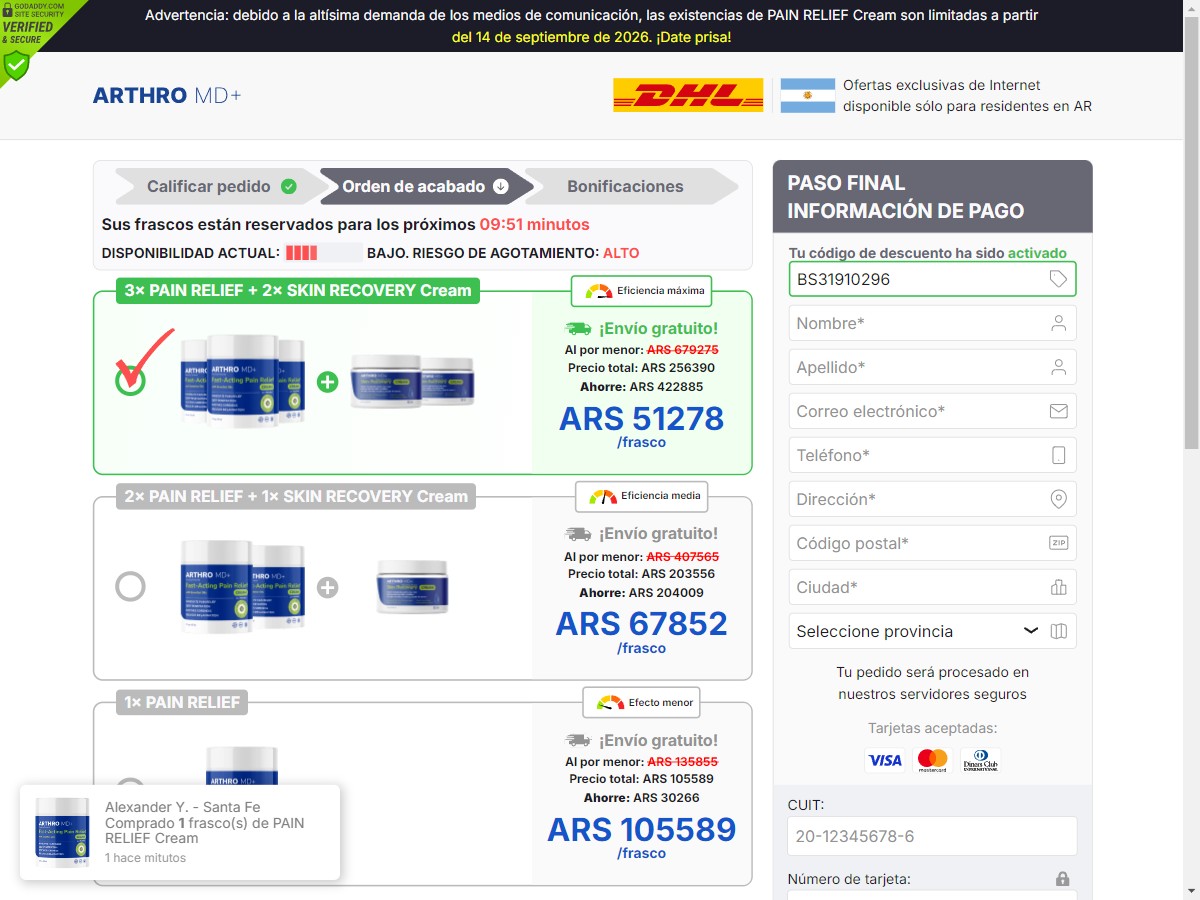The image size is (1200, 900).
Task: Click the red availability progress bar
Action: [x=323, y=253]
